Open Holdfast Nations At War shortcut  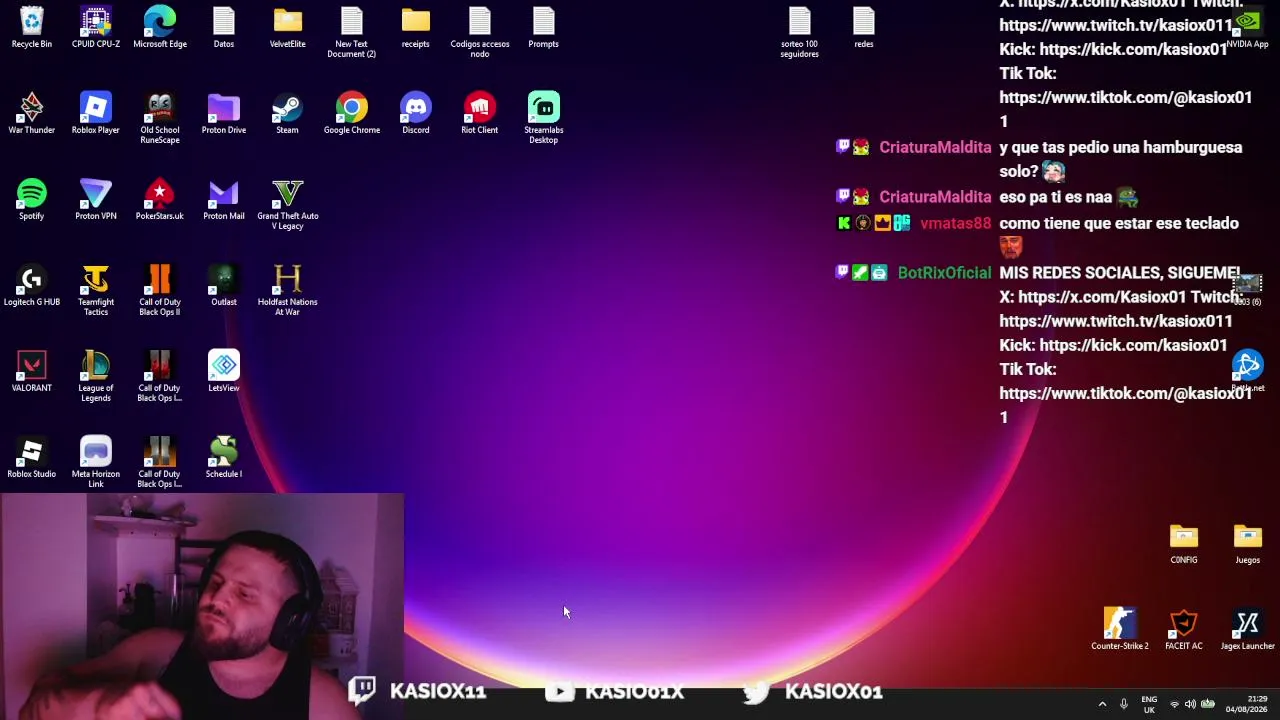click(288, 290)
